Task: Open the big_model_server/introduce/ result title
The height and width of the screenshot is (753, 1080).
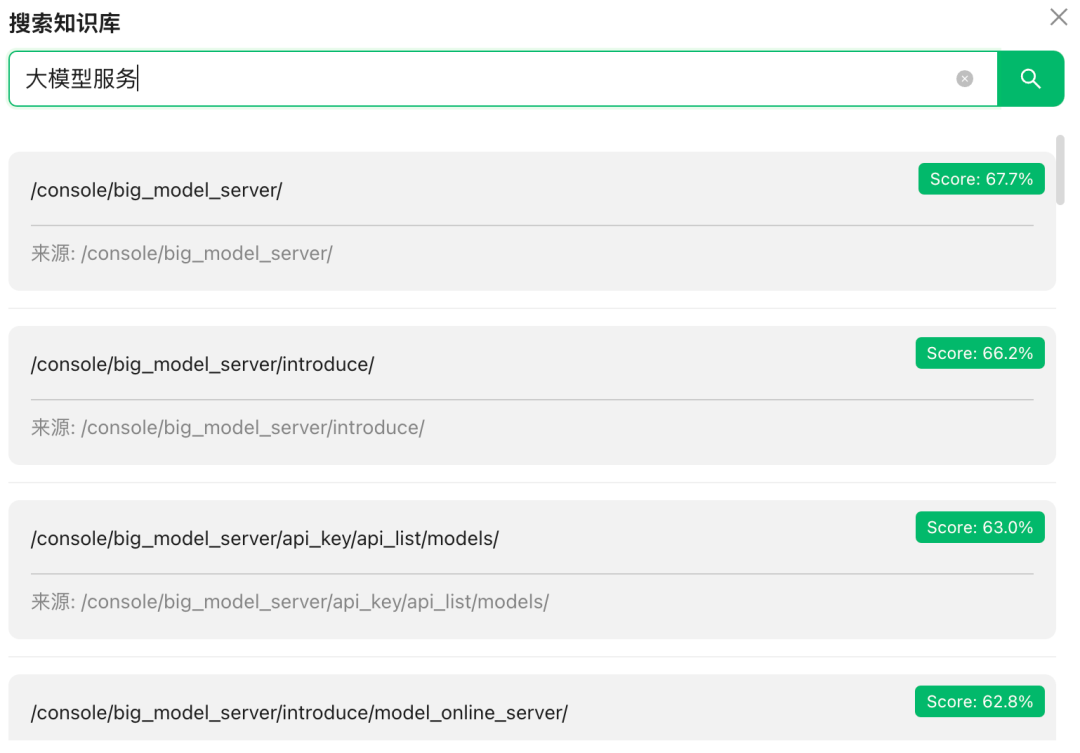Action: (203, 364)
